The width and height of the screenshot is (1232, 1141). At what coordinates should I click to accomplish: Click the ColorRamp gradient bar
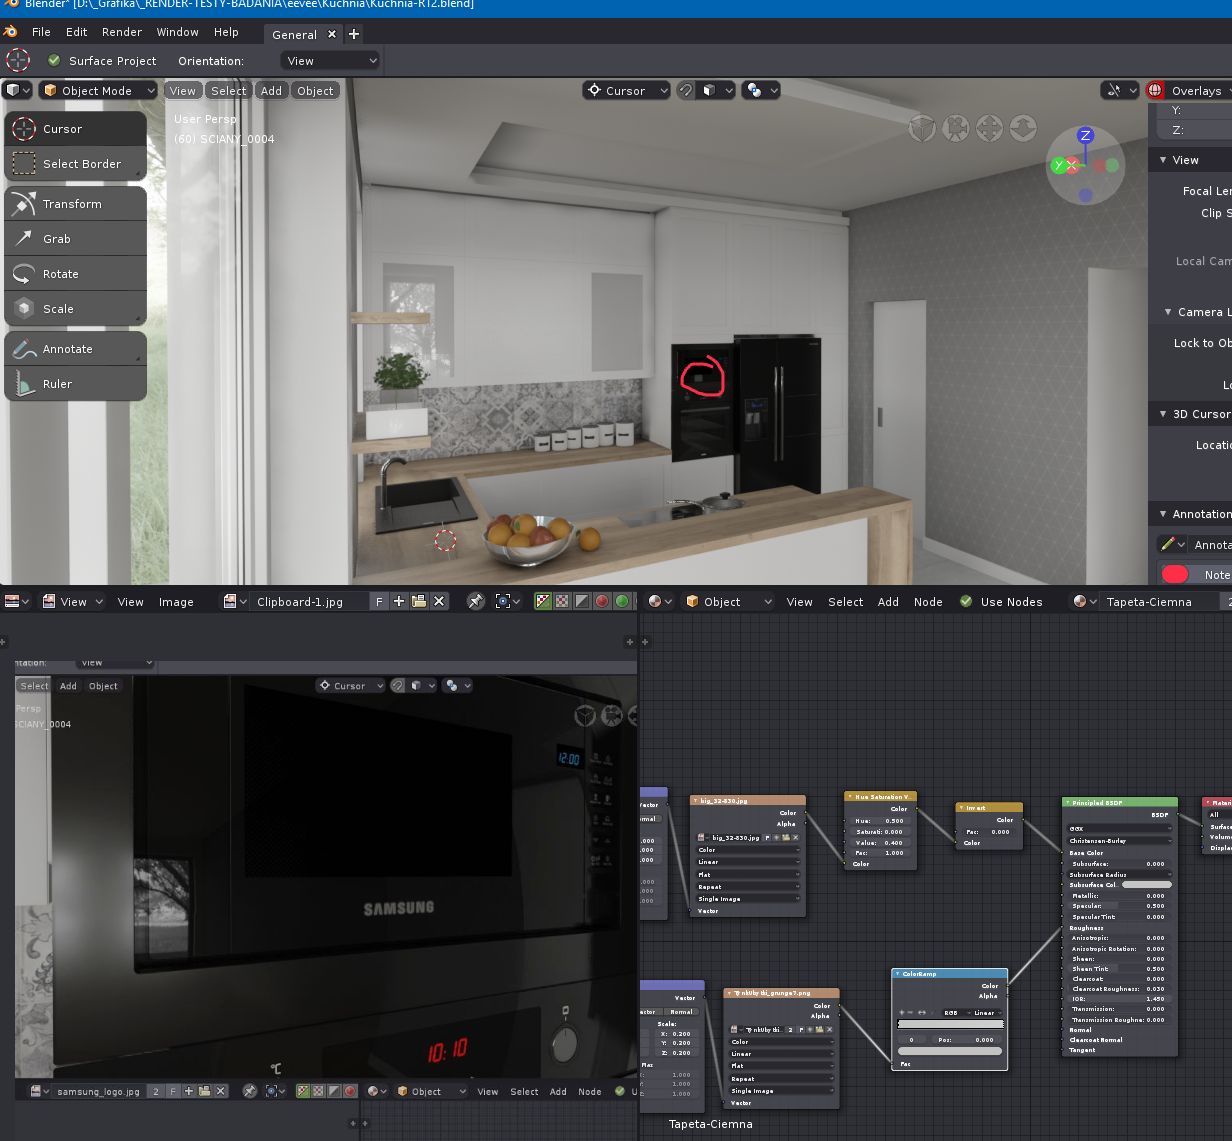tap(950, 1024)
